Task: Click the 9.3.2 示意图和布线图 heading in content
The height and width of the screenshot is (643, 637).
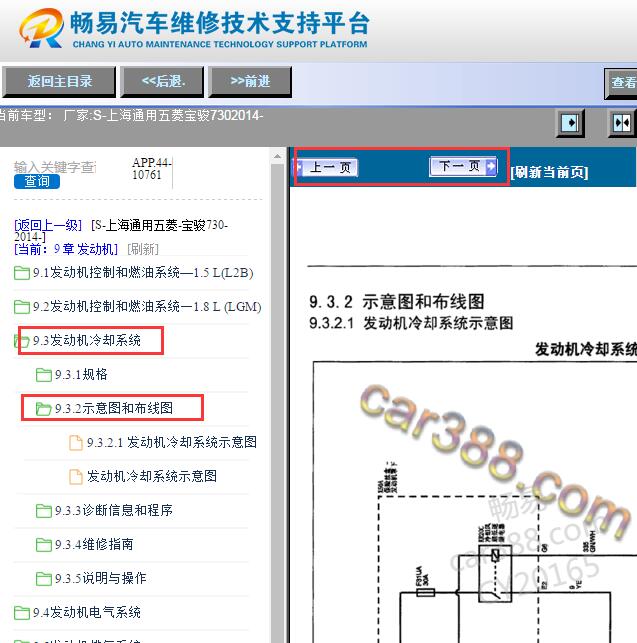Action: point(397,302)
